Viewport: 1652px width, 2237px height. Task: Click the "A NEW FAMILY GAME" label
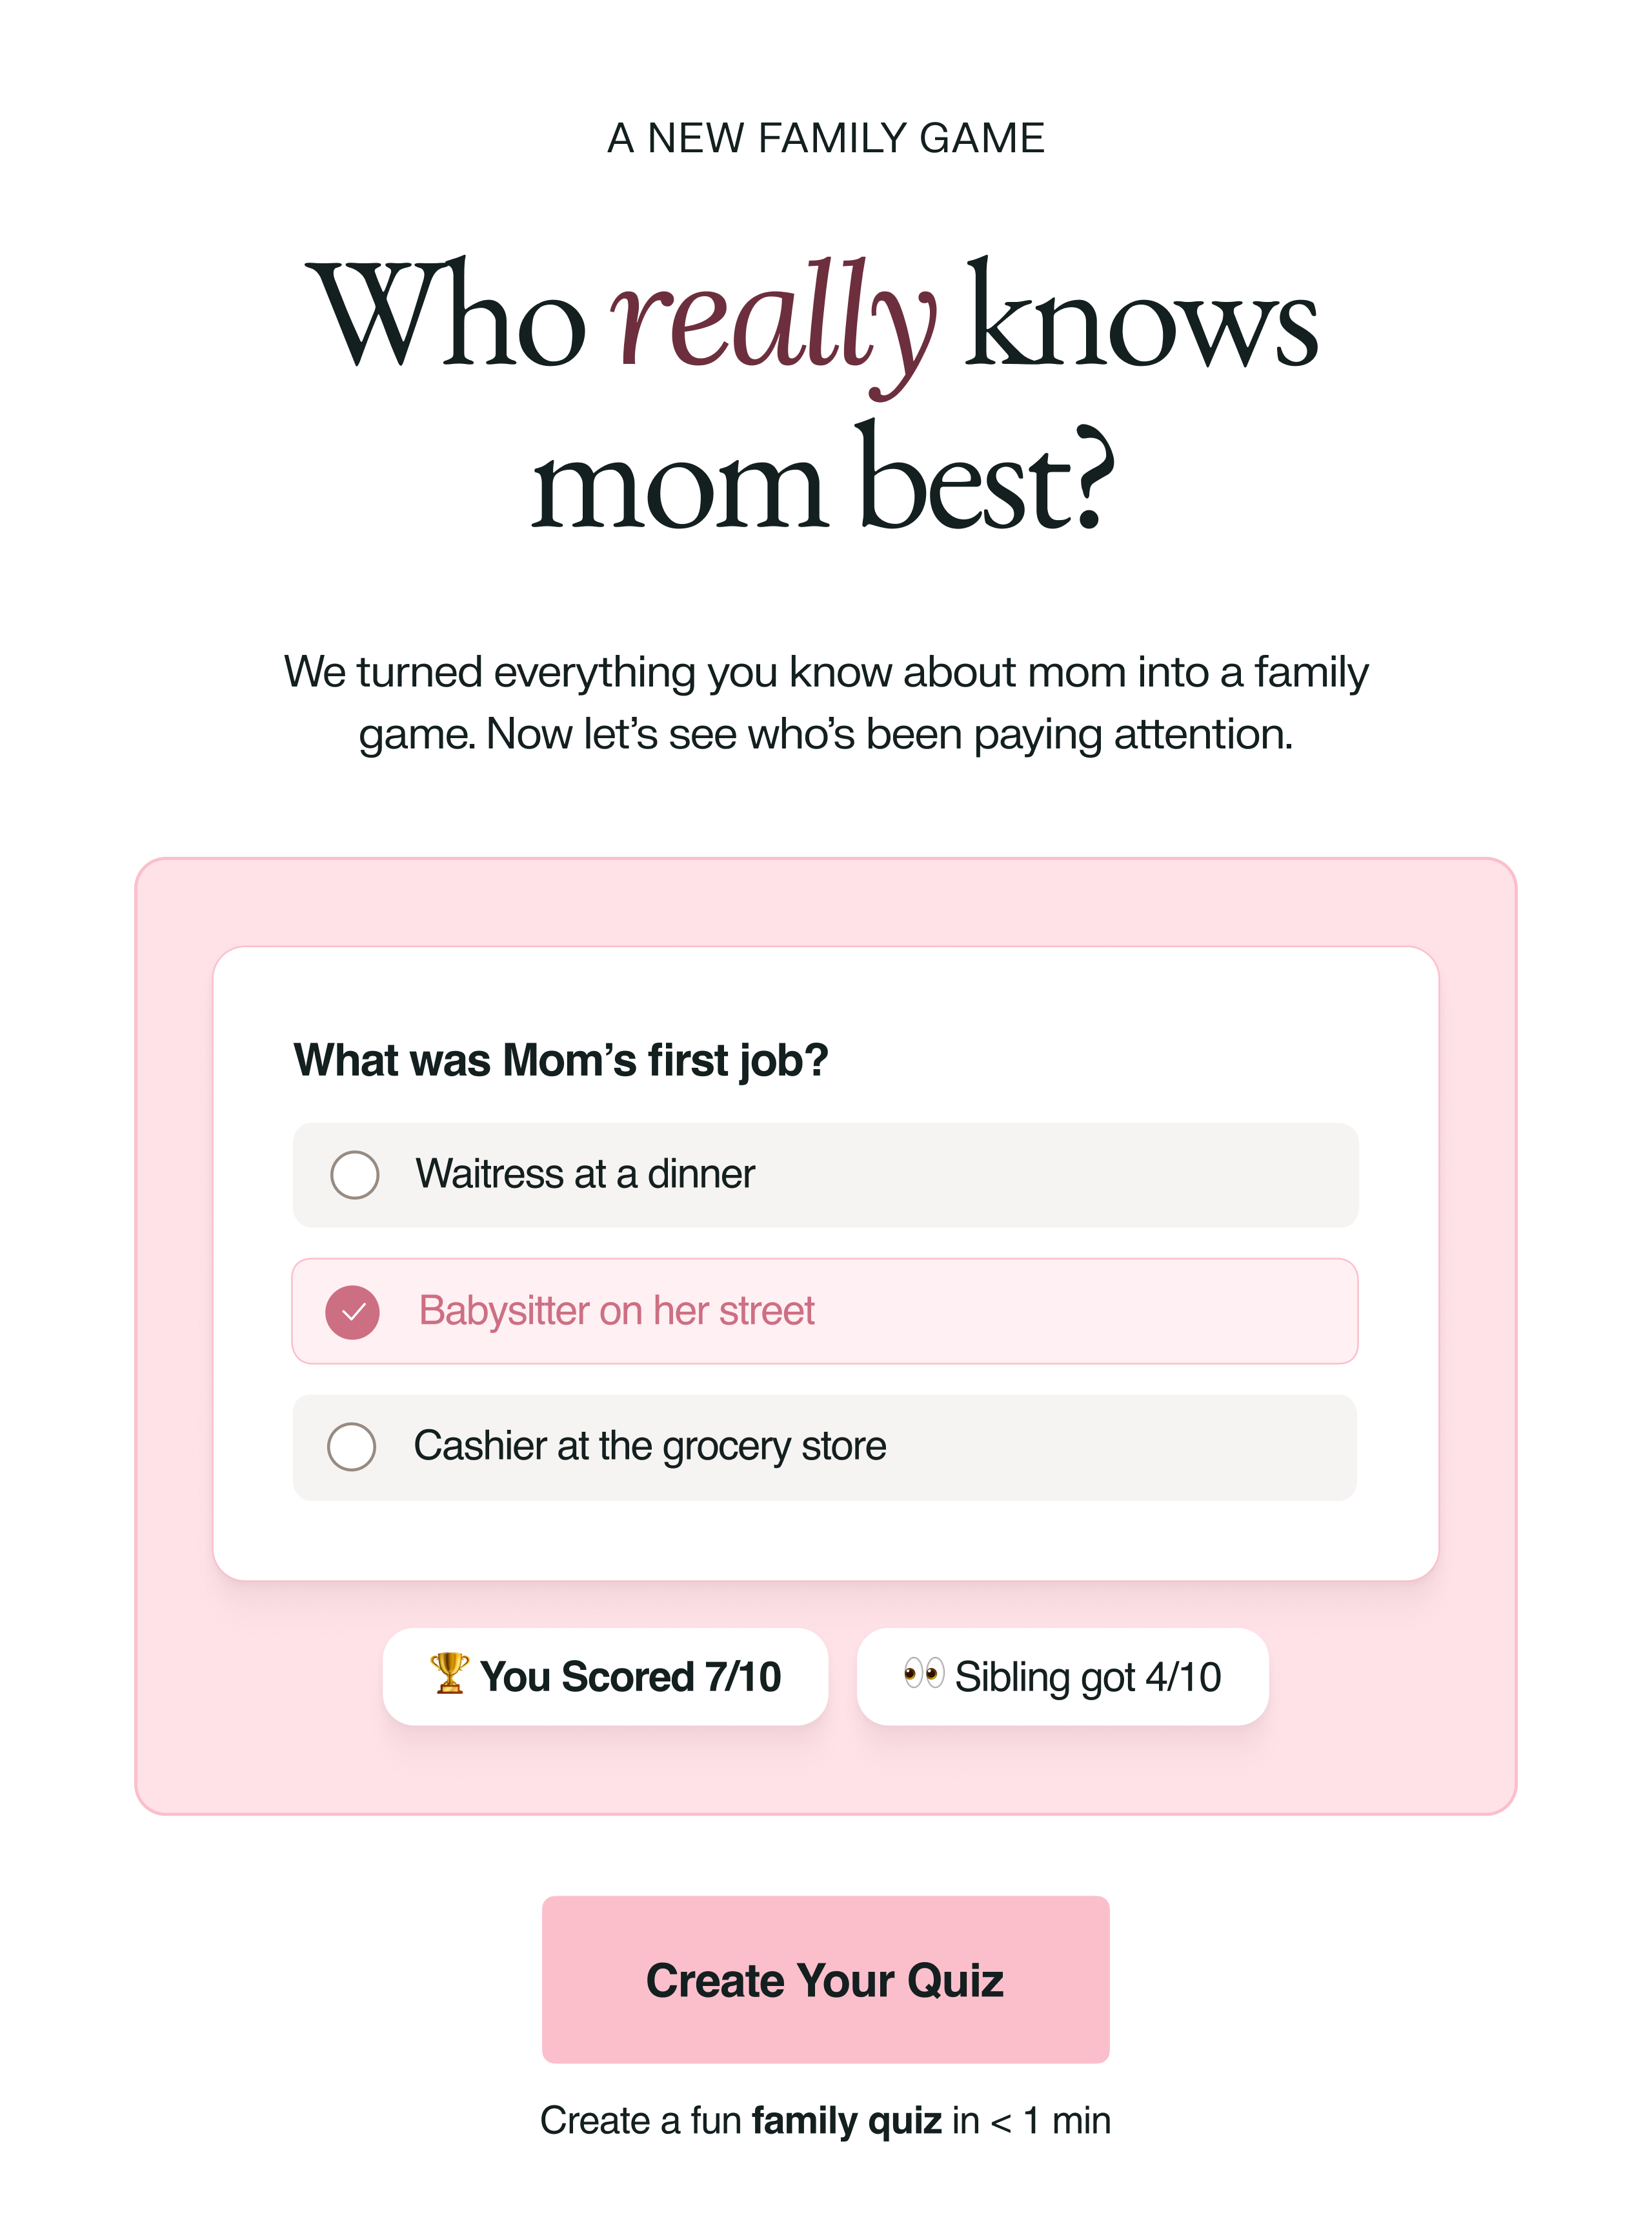point(826,138)
